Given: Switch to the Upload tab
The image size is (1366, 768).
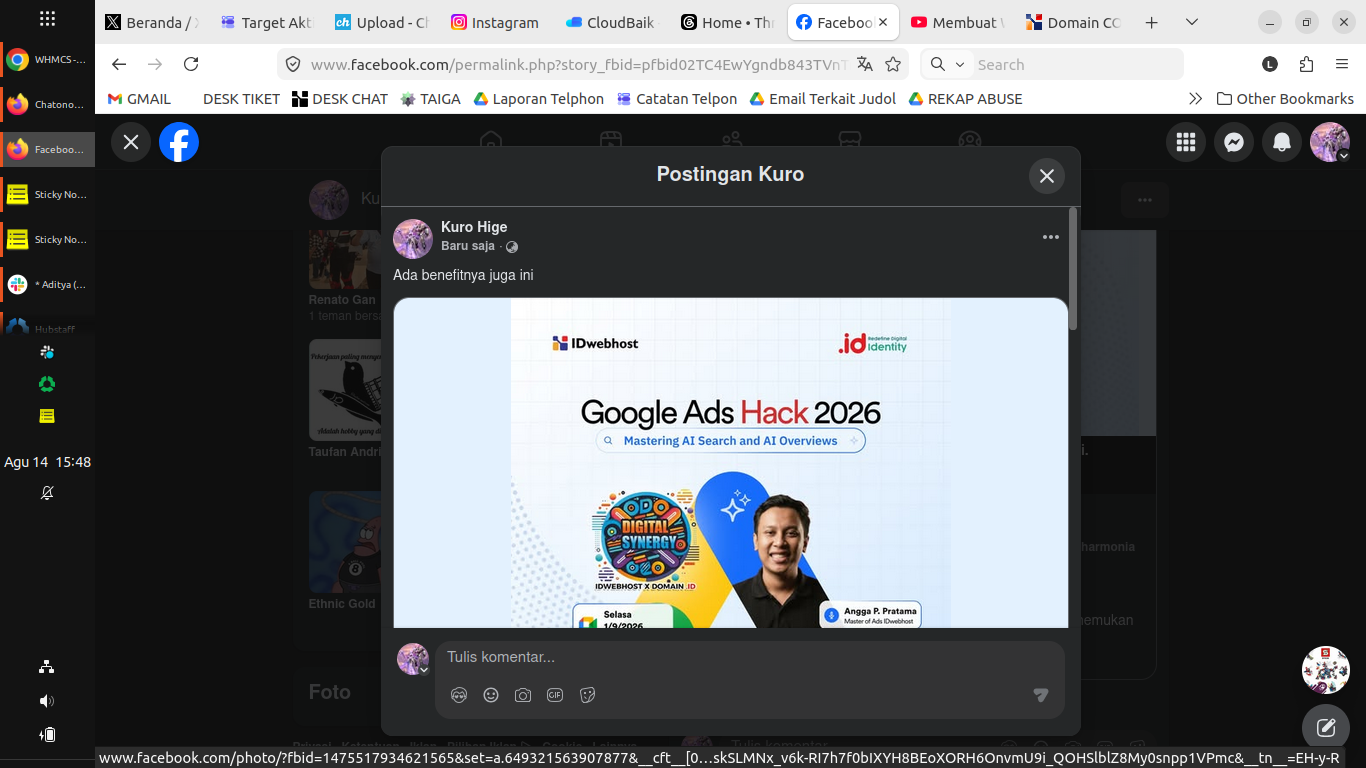Looking at the screenshot, I should click(x=382, y=22).
